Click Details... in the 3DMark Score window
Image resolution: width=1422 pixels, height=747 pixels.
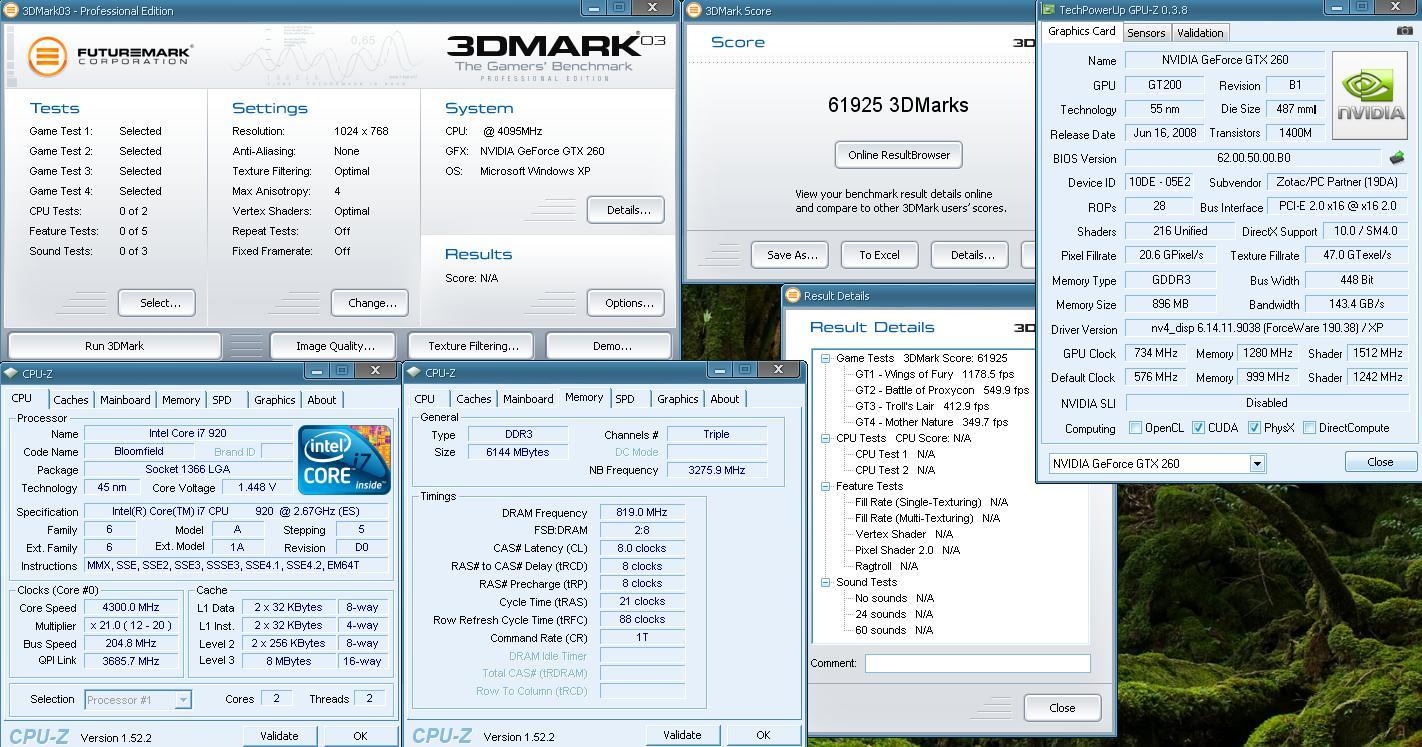pos(971,255)
